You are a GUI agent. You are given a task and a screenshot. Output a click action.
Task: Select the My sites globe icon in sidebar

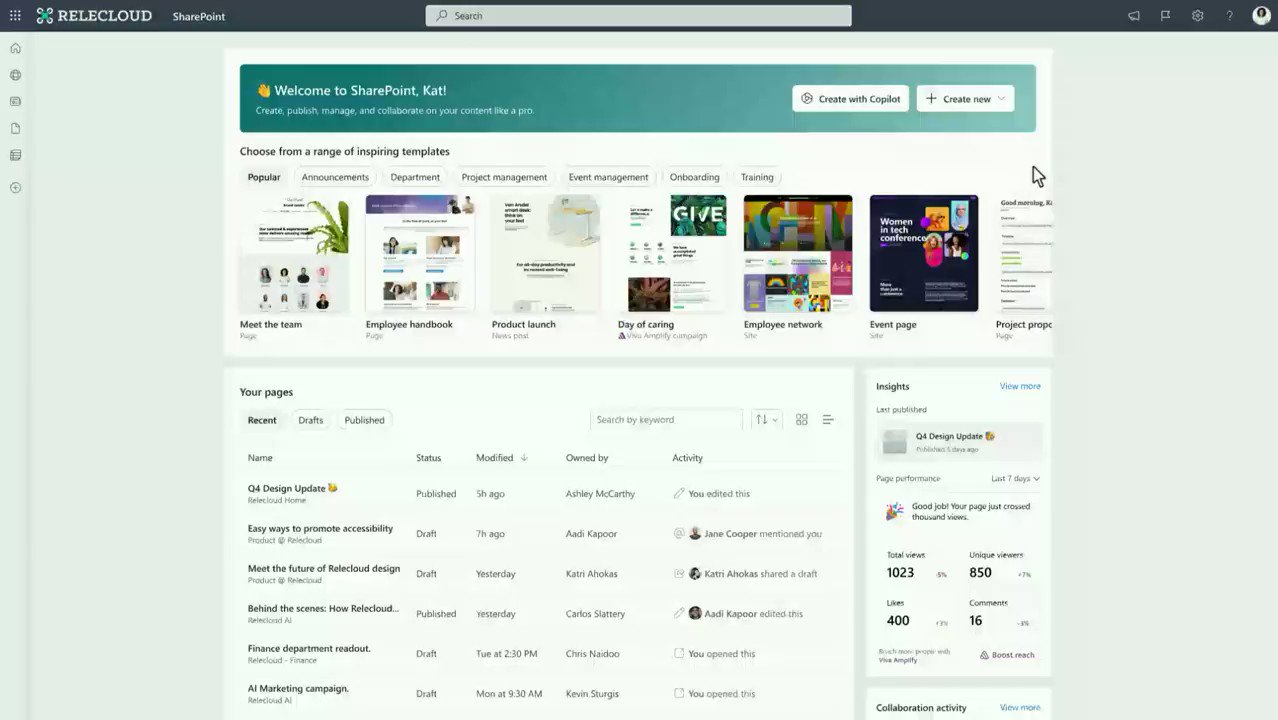click(15, 75)
